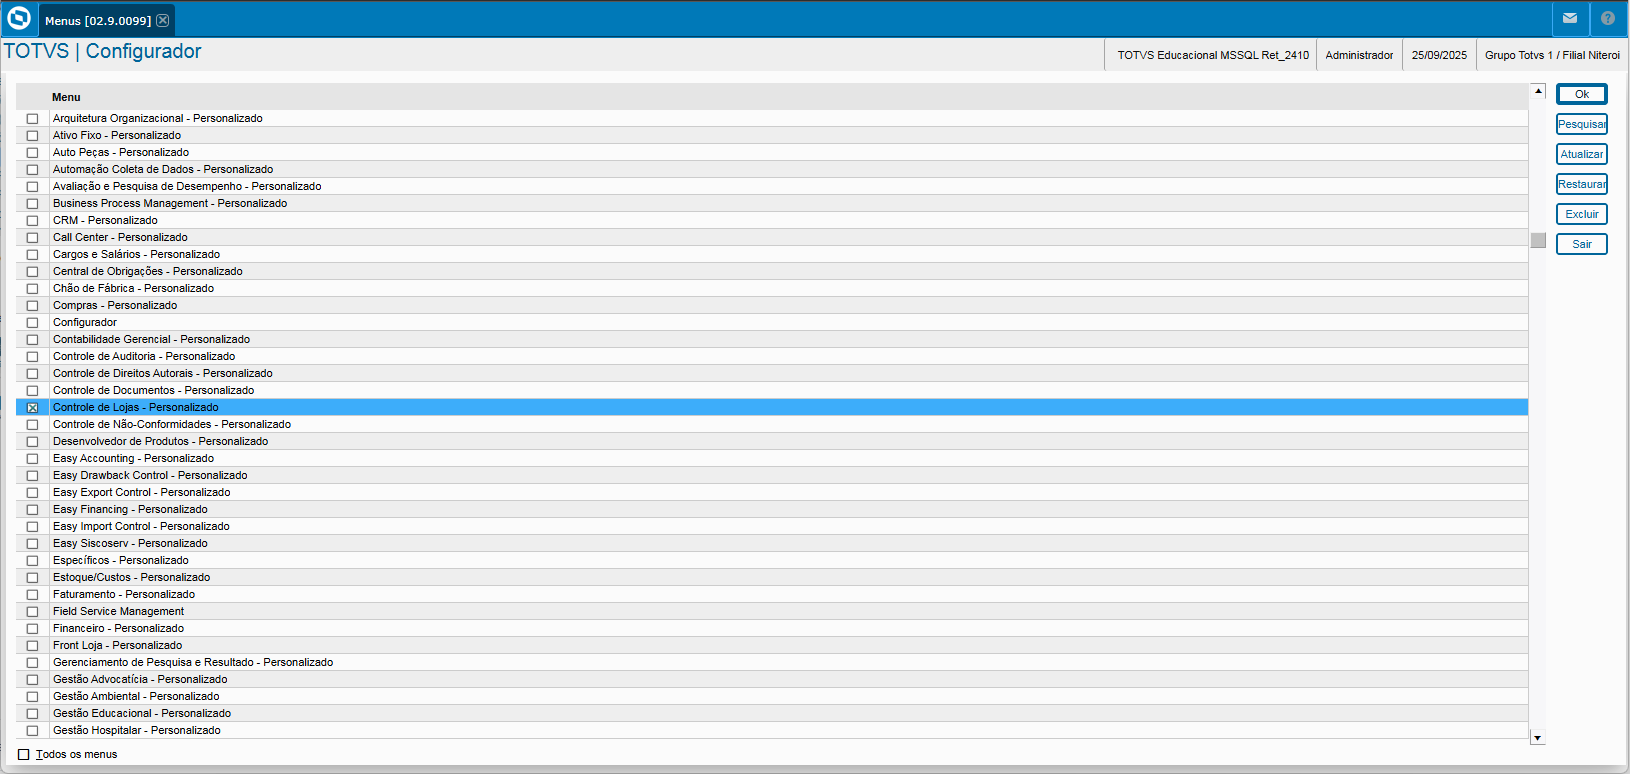Viewport: 1630px width, 774px height.
Task: Click the date 25/09/2025
Action: pos(1439,55)
